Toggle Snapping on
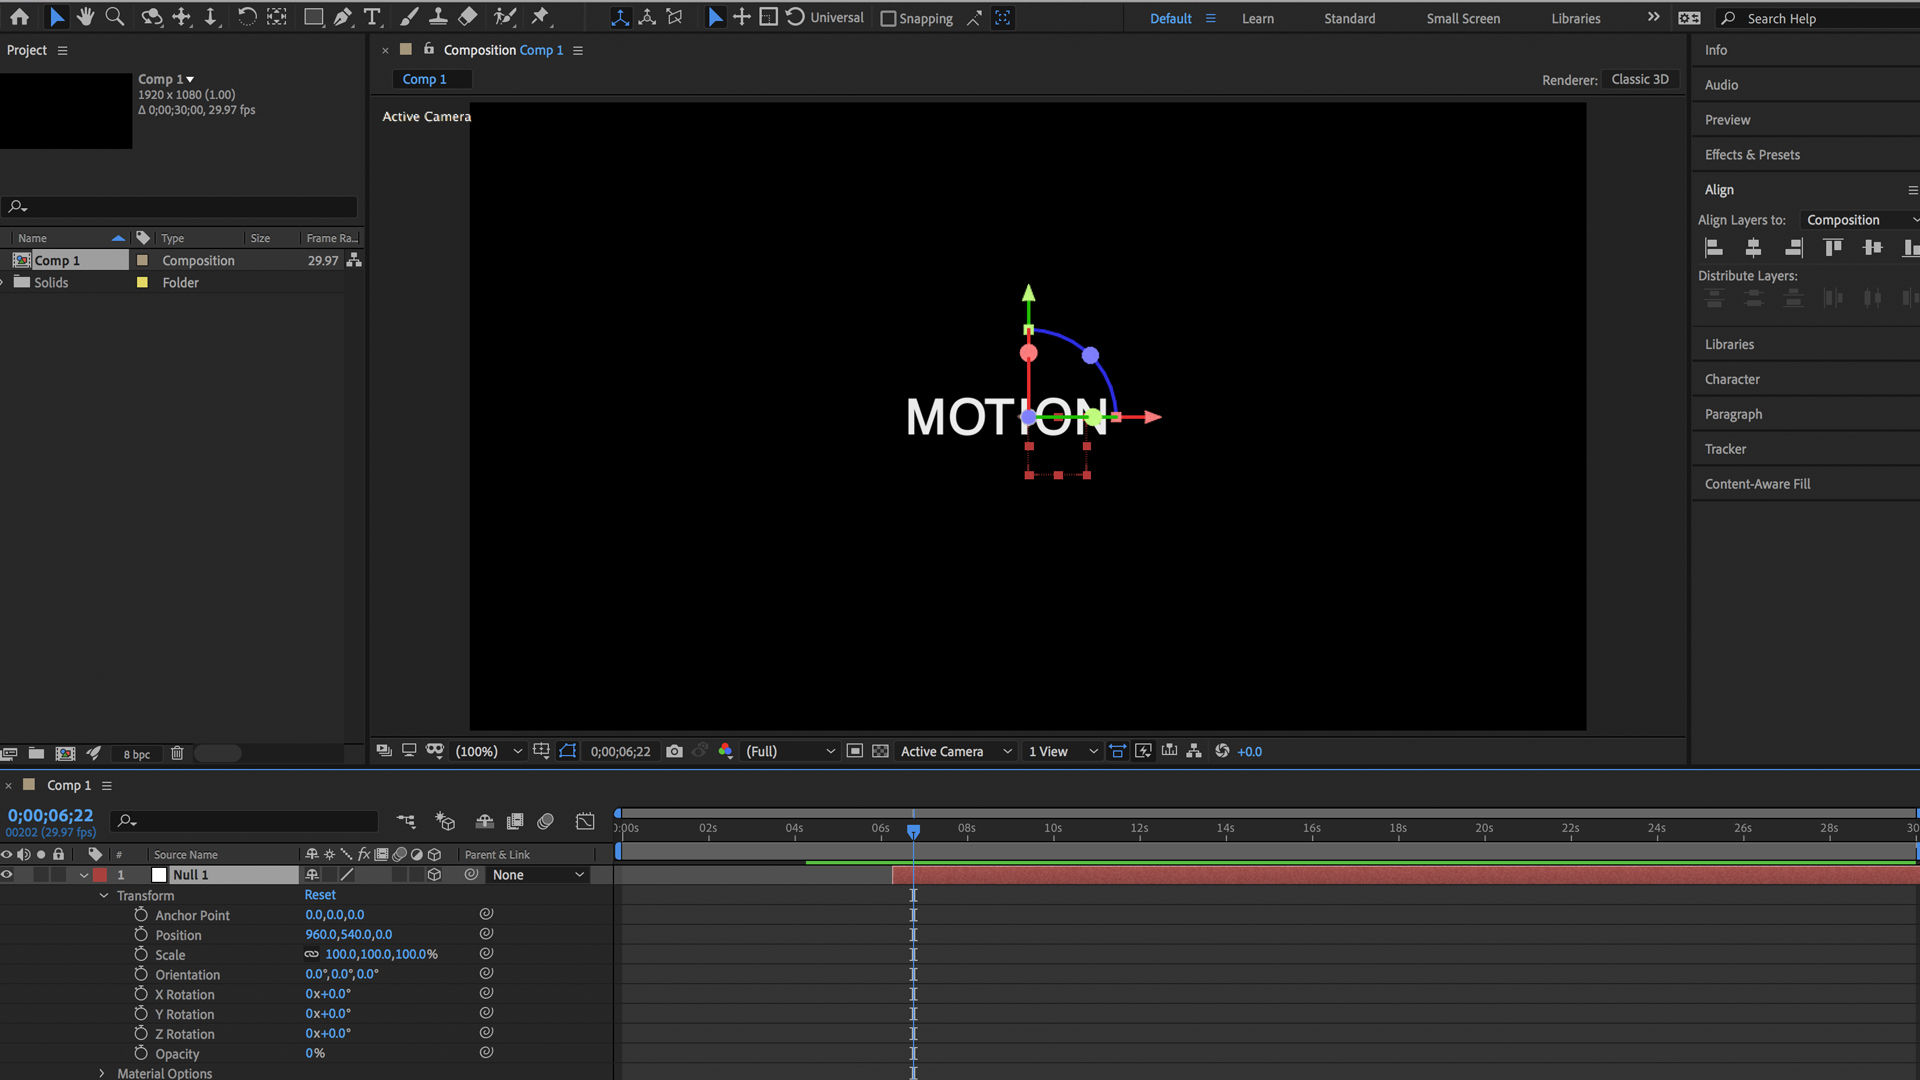 pos(886,18)
